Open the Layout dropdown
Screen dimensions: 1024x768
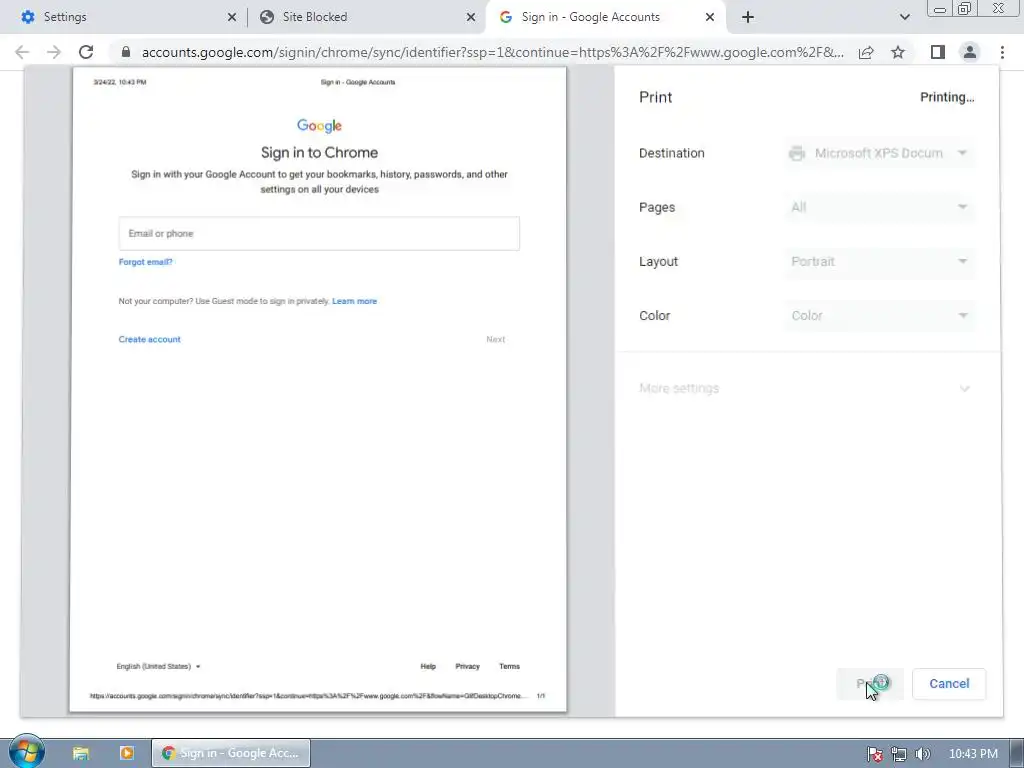(x=879, y=261)
